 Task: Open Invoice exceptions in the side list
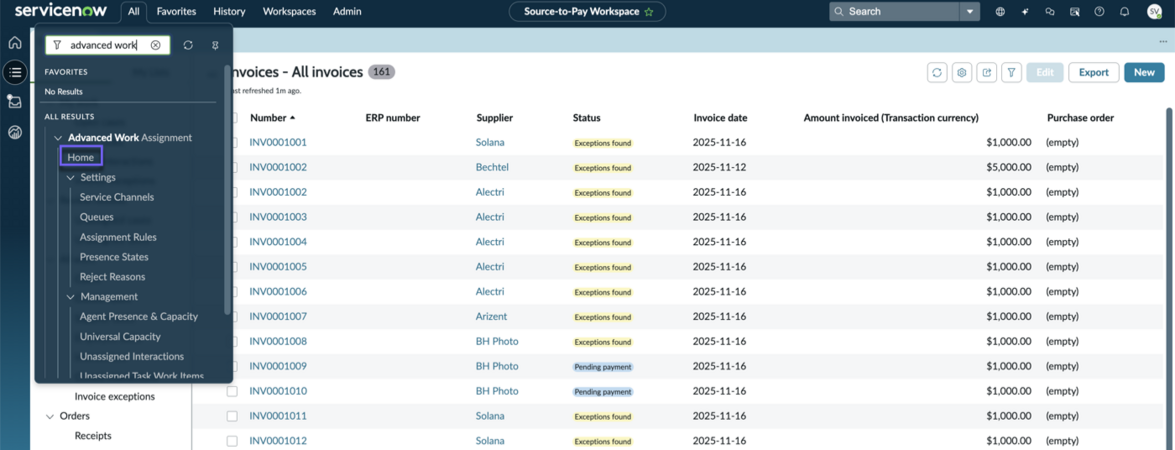(115, 397)
